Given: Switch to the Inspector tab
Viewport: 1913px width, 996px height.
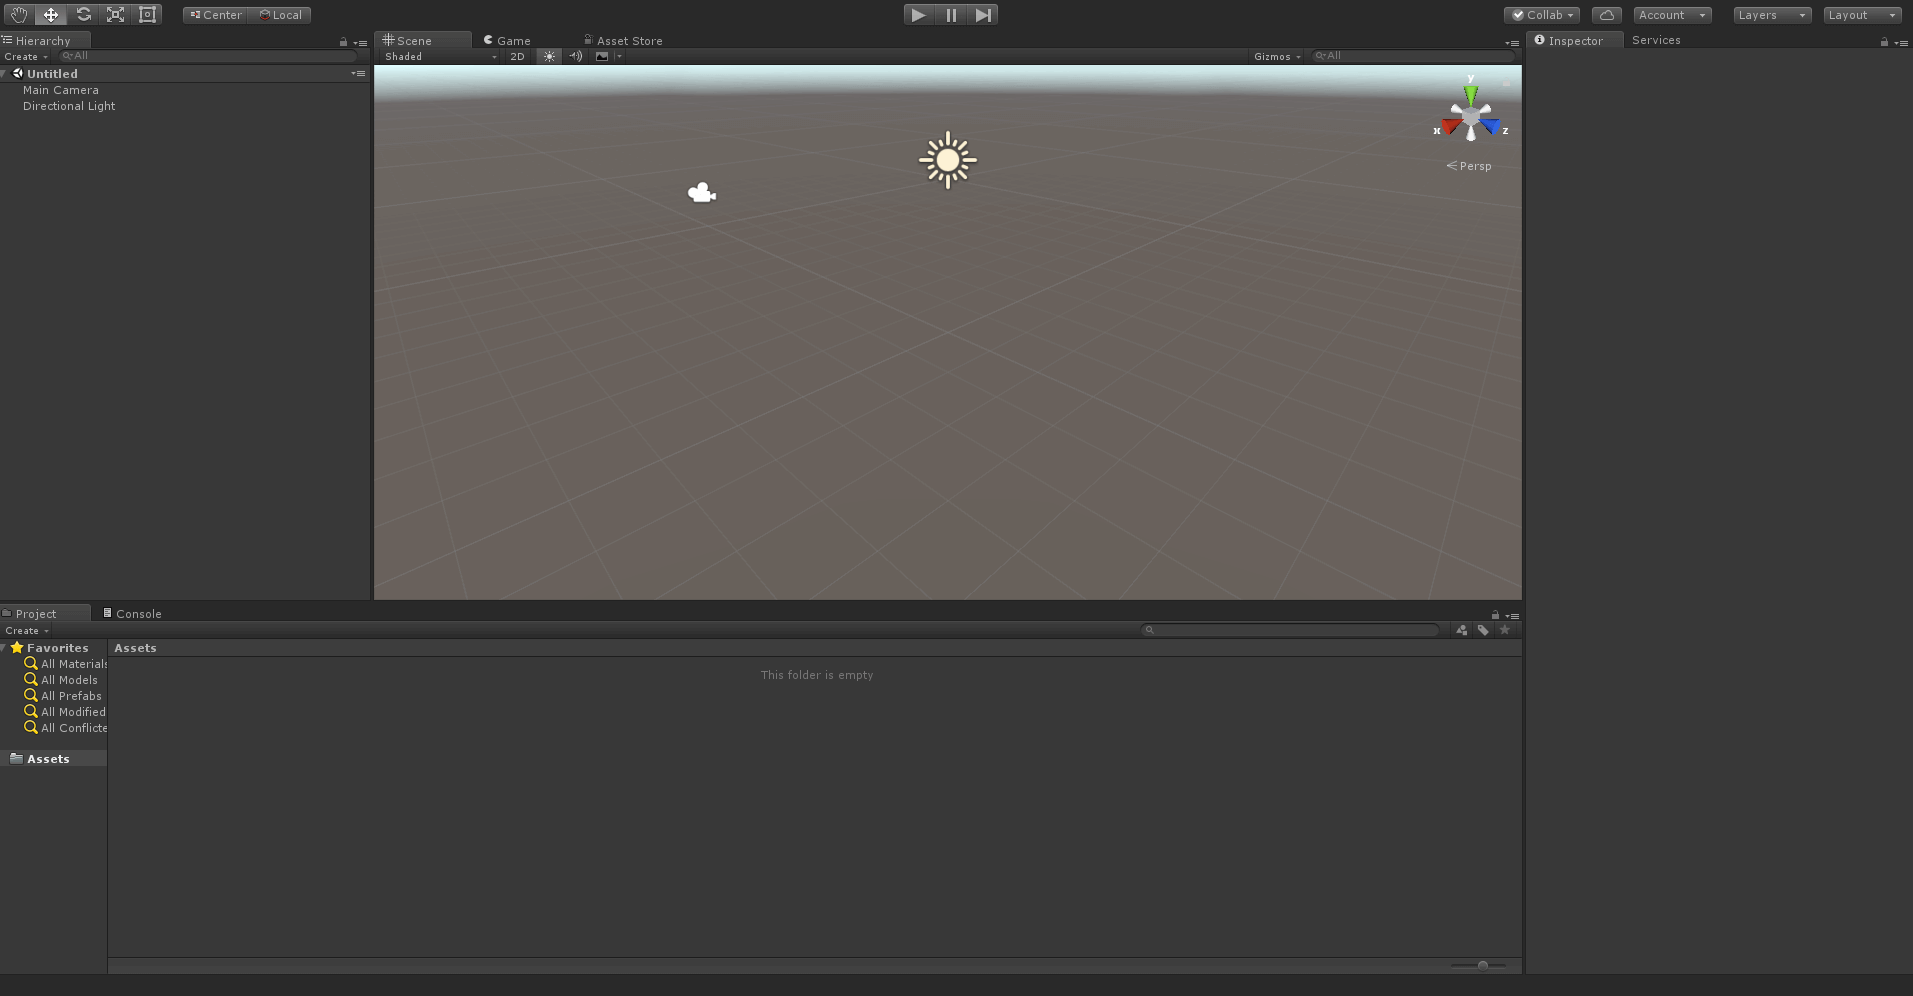Looking at the screenshot, I should 1575,40.
